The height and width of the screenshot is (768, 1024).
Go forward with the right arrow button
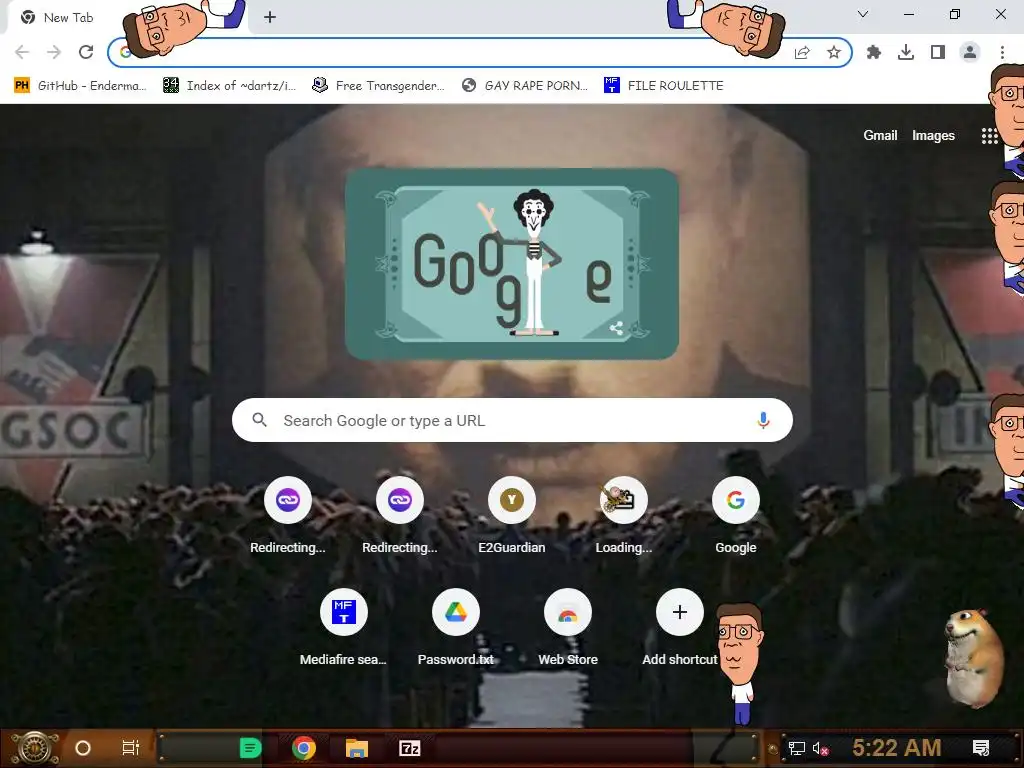54,52
